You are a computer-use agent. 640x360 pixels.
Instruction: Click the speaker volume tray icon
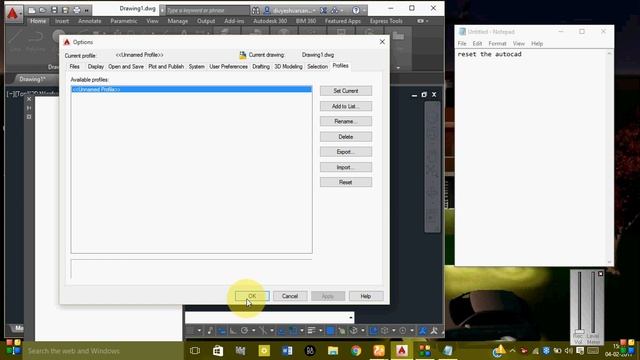[569, 351]
